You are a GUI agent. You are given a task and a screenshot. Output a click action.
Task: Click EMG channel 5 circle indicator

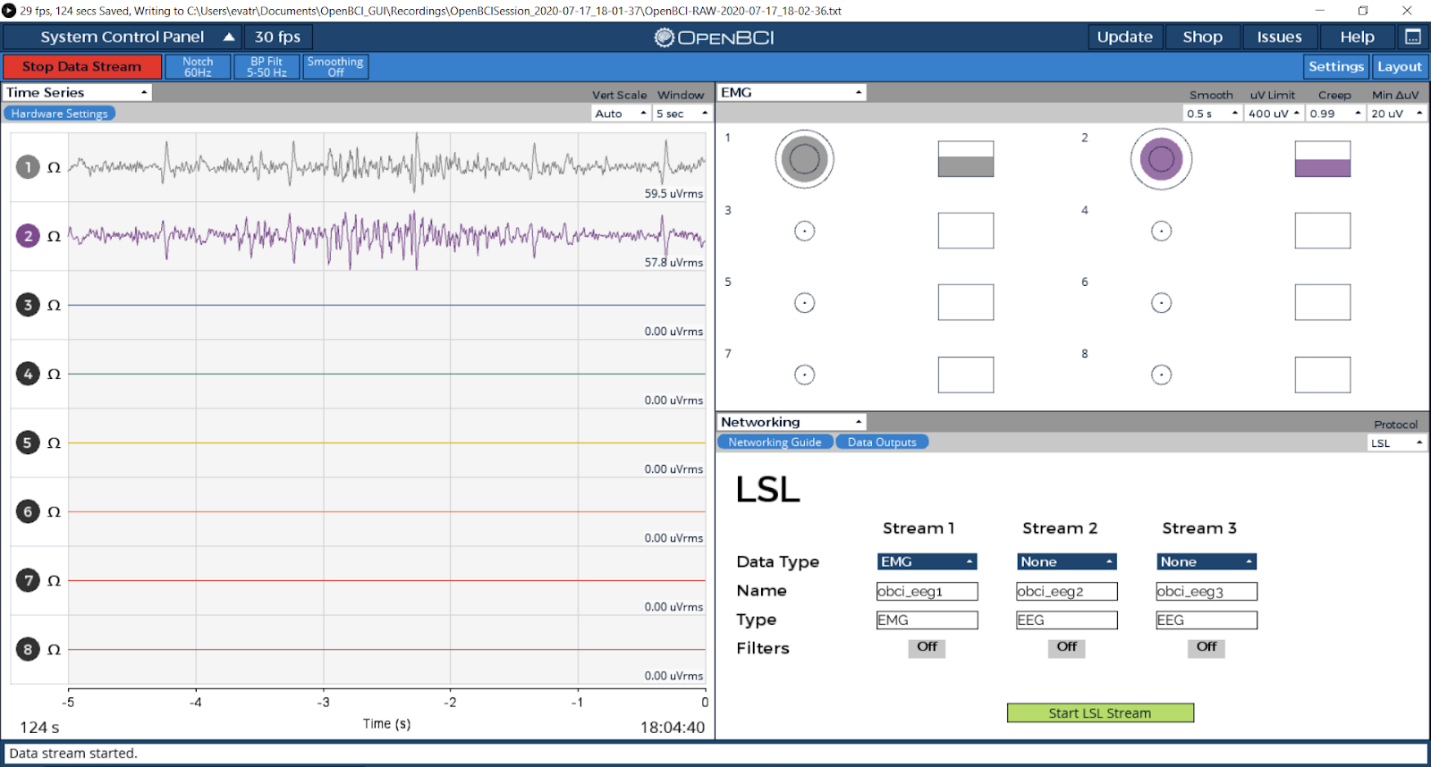tap(805, 302)
